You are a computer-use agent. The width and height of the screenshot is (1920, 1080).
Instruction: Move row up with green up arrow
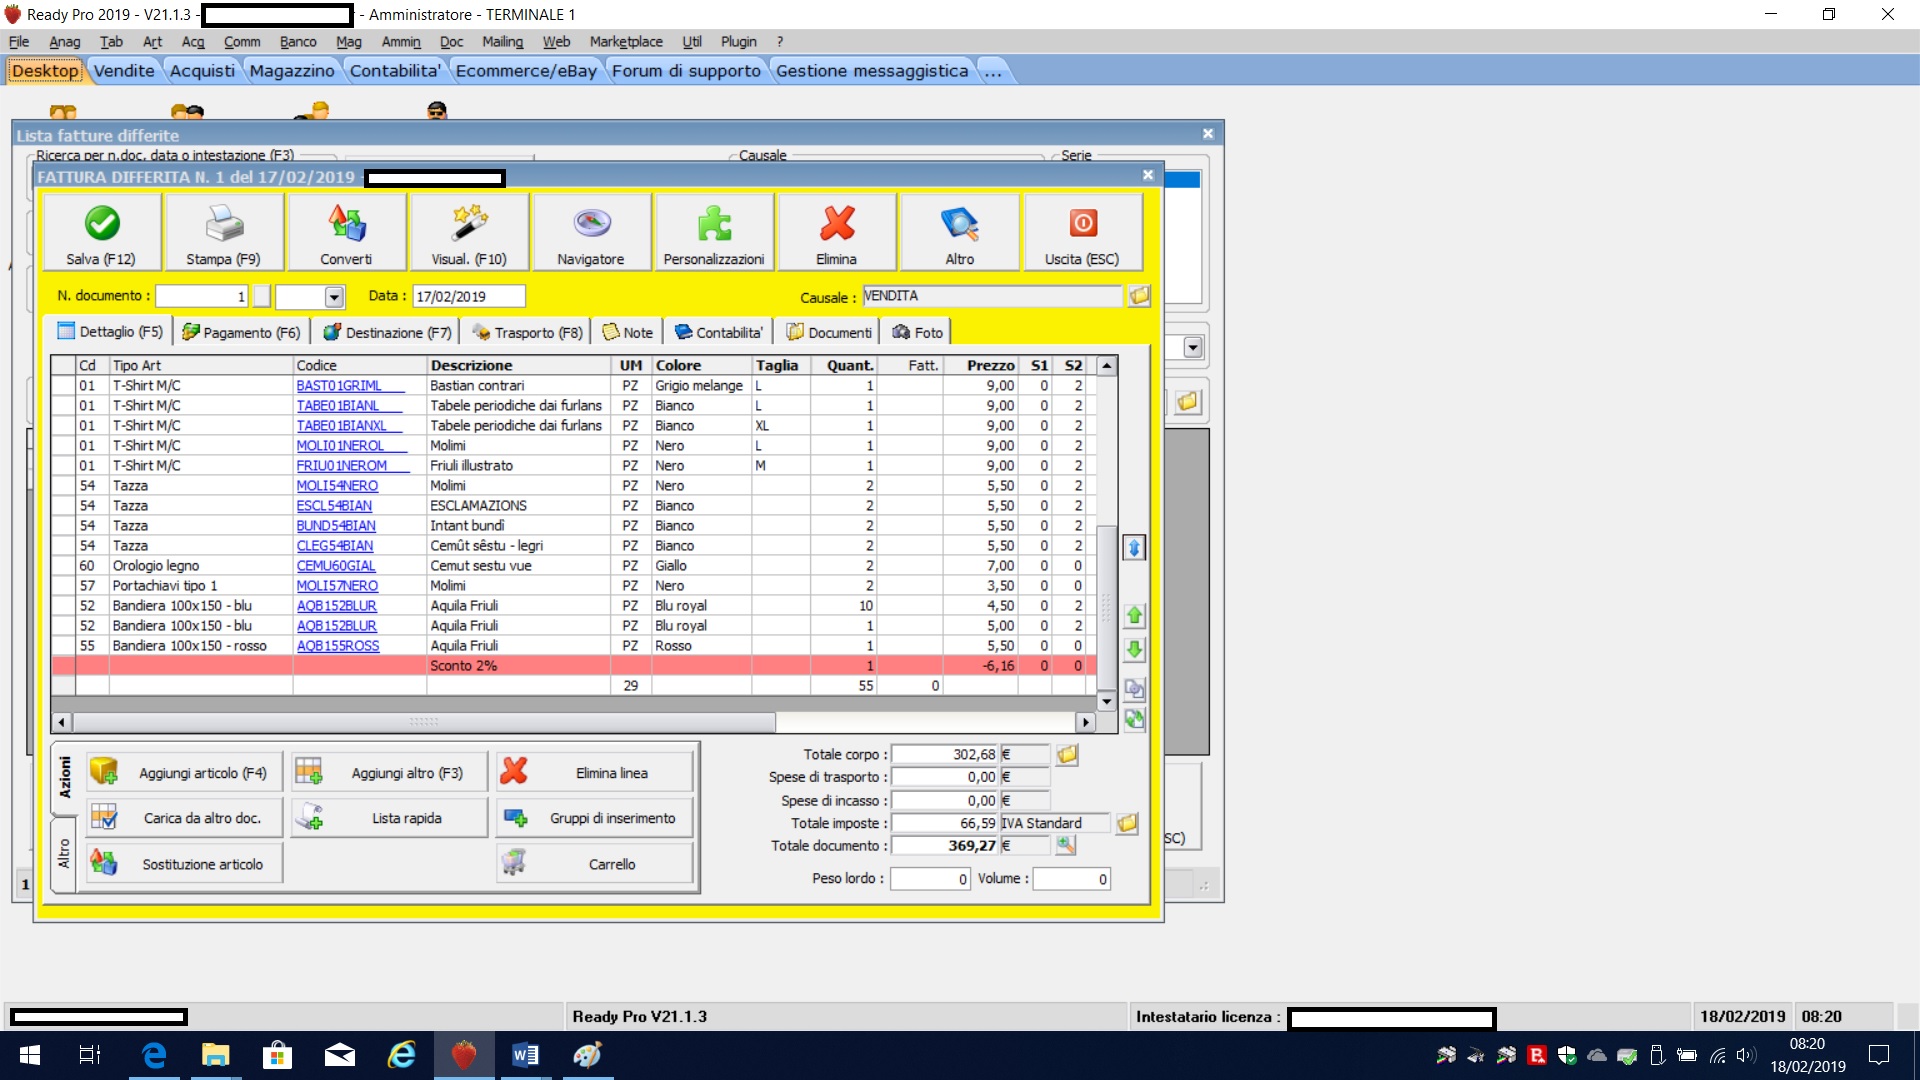pos(1134,616)
